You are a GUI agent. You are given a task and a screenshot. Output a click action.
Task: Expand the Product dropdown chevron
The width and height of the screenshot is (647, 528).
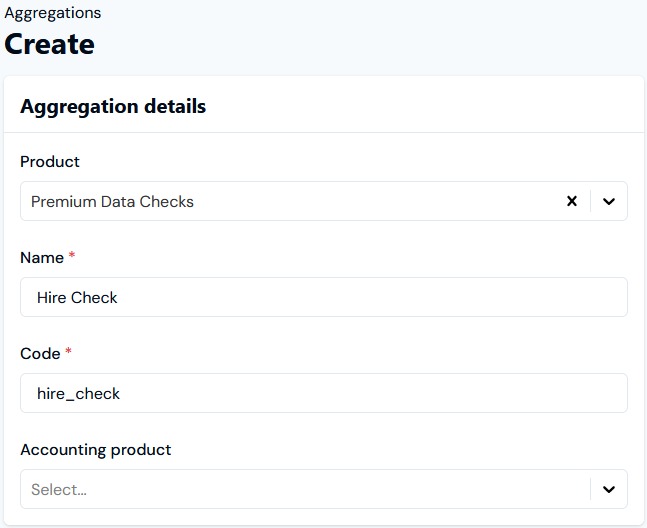(609, 201)
